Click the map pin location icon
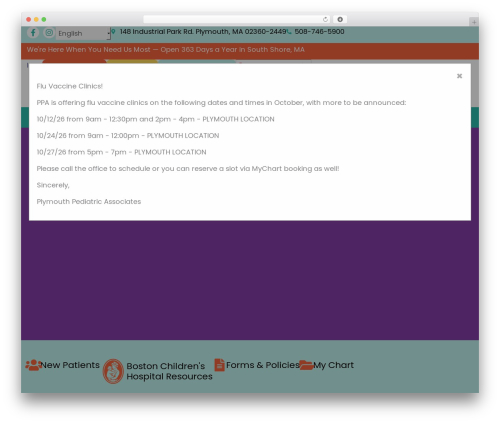This screenshot has height=423, width=500. [x=113, y=32]
